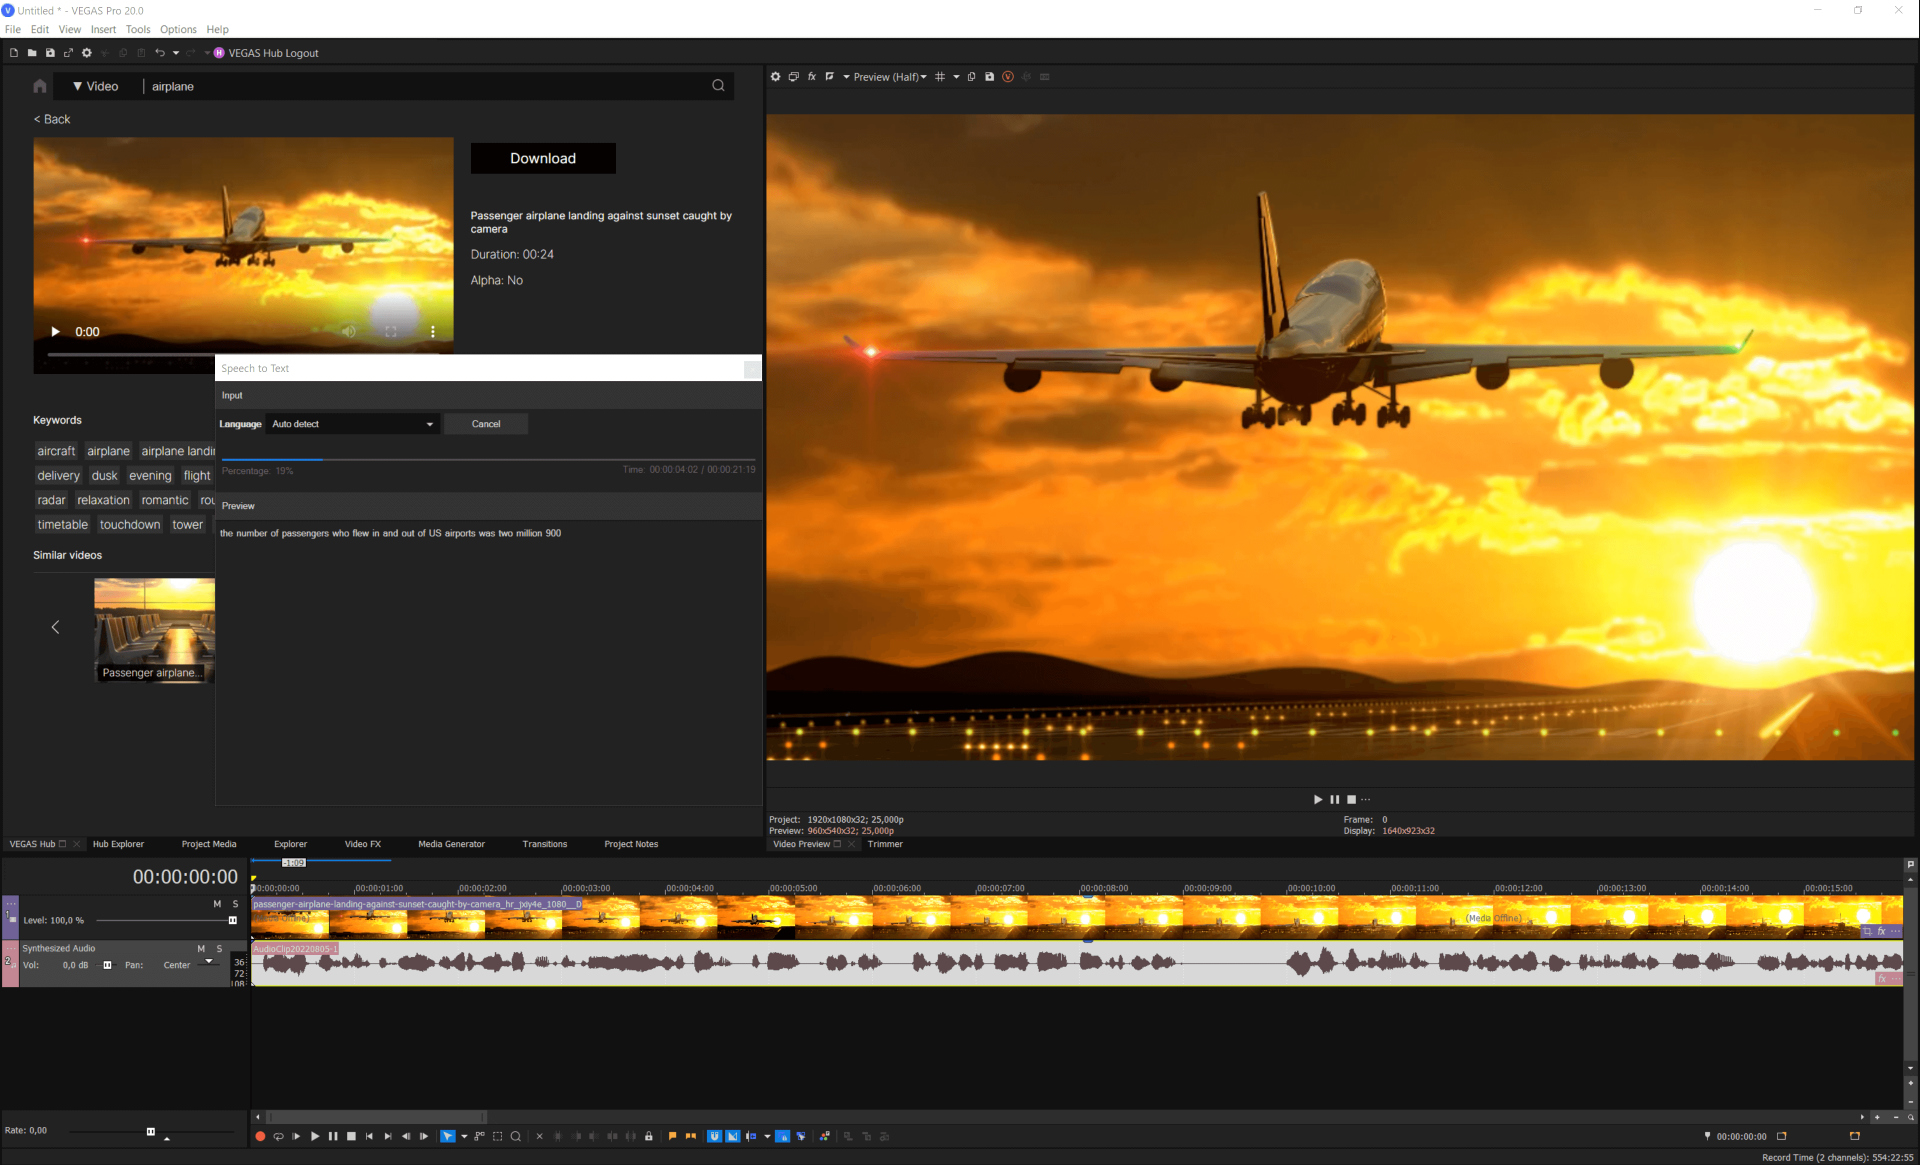
Task: Adjust the playback Rate slider
Action: pyautogui.click(x=151, y=1131)
